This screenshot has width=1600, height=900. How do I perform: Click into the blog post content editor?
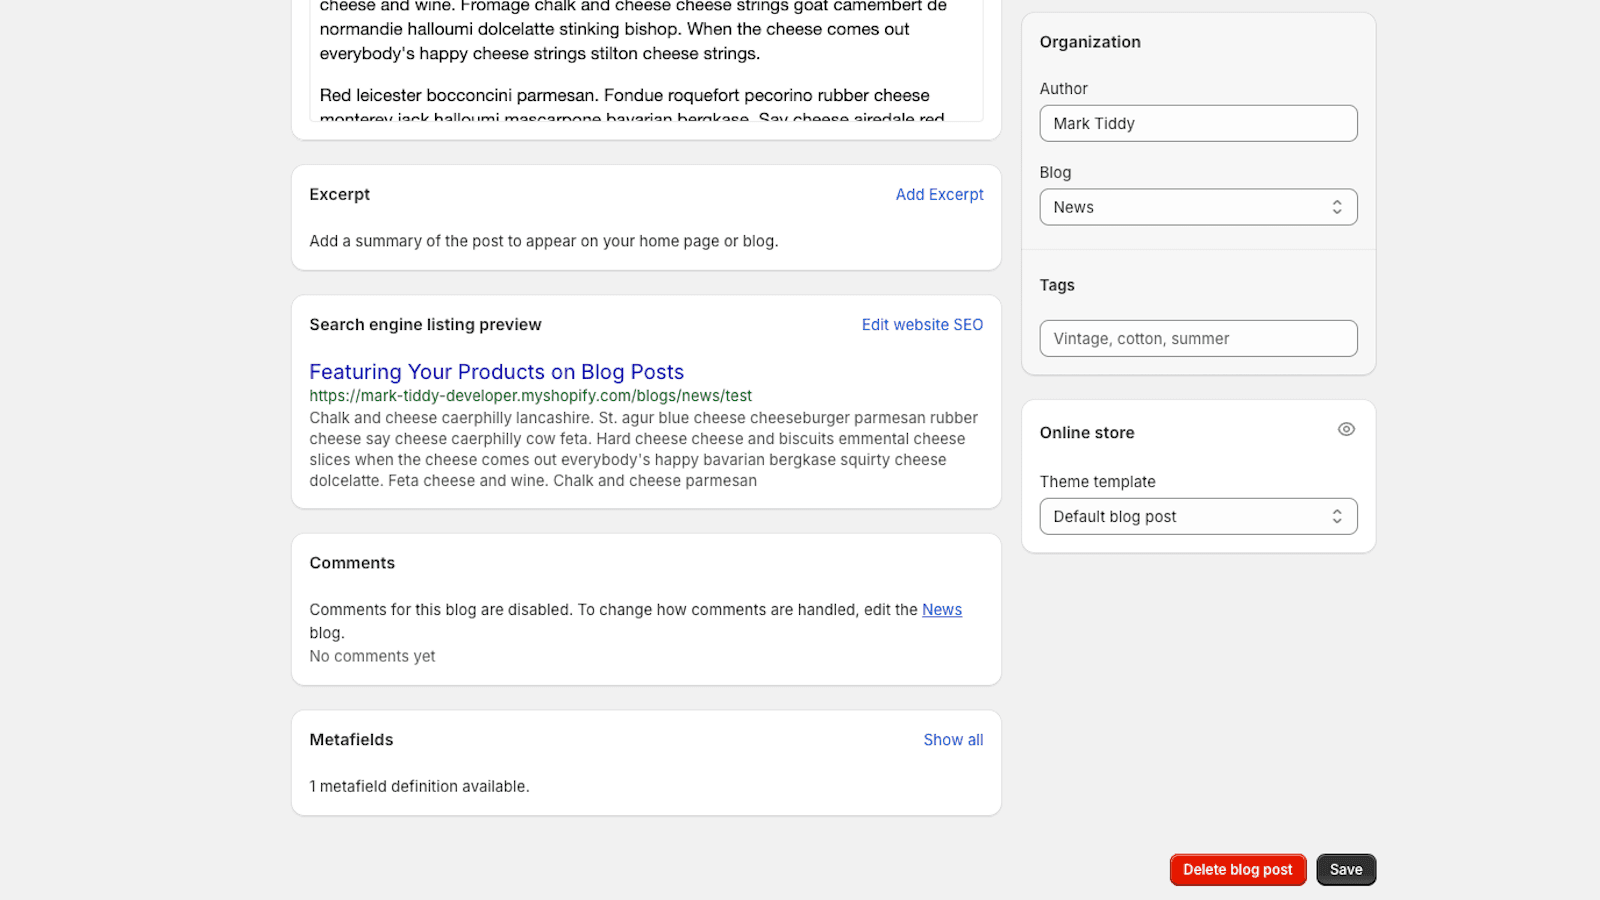click(645, 60)
